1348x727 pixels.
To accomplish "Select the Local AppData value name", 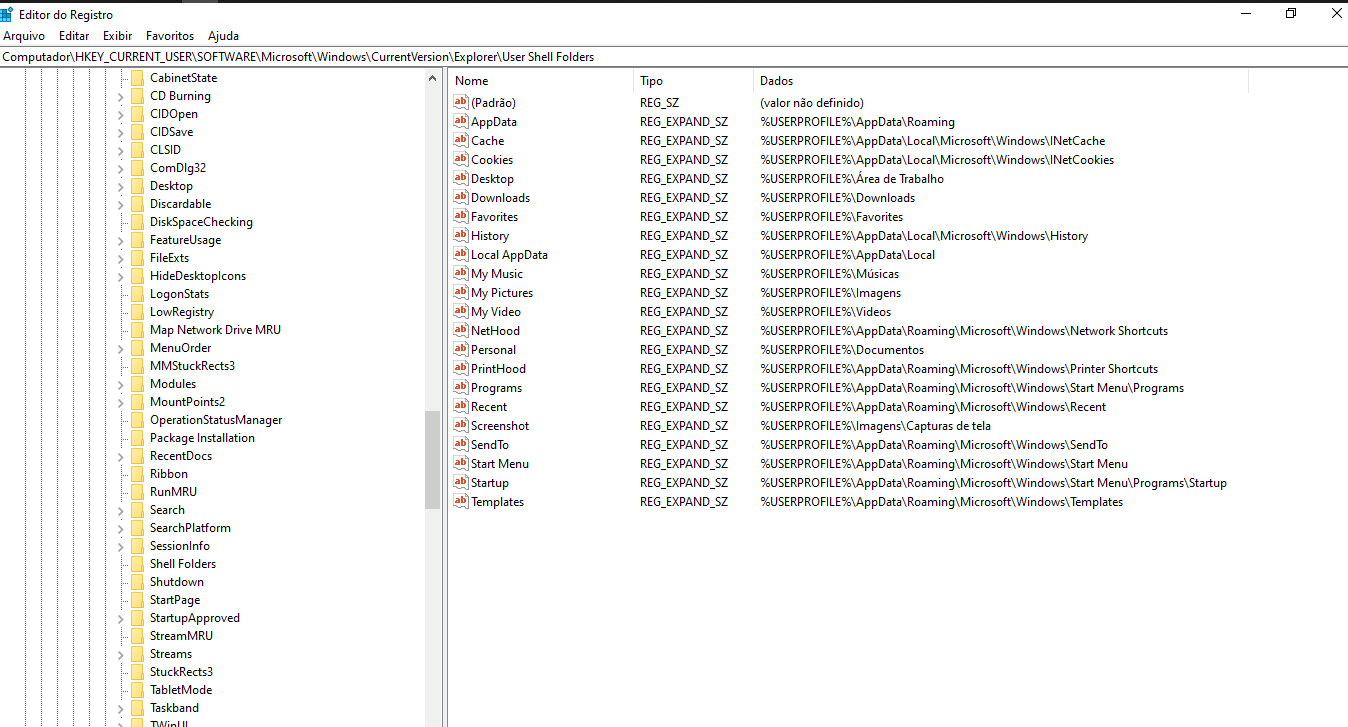I will pyautogui.click(x=509, y=255).
